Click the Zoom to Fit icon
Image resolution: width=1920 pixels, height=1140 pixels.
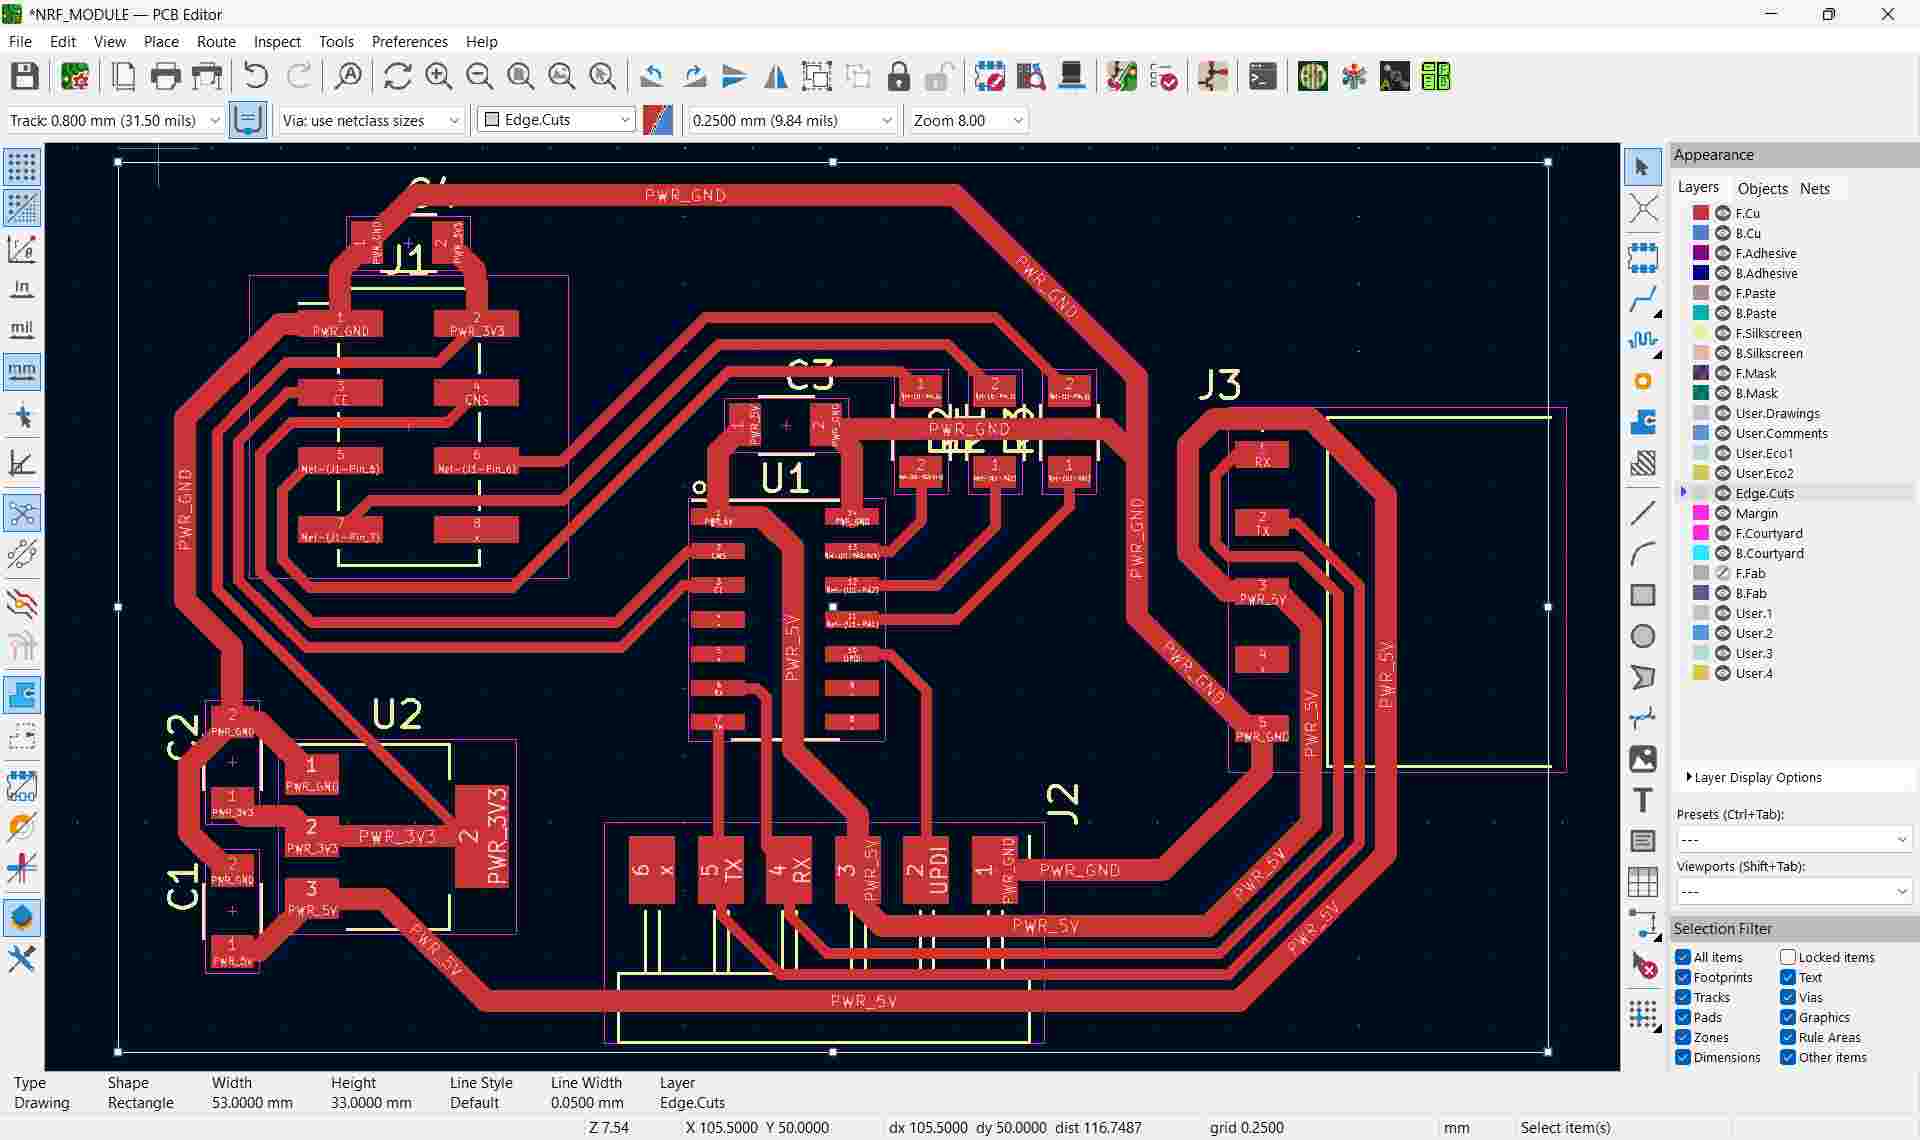[520, 77]
